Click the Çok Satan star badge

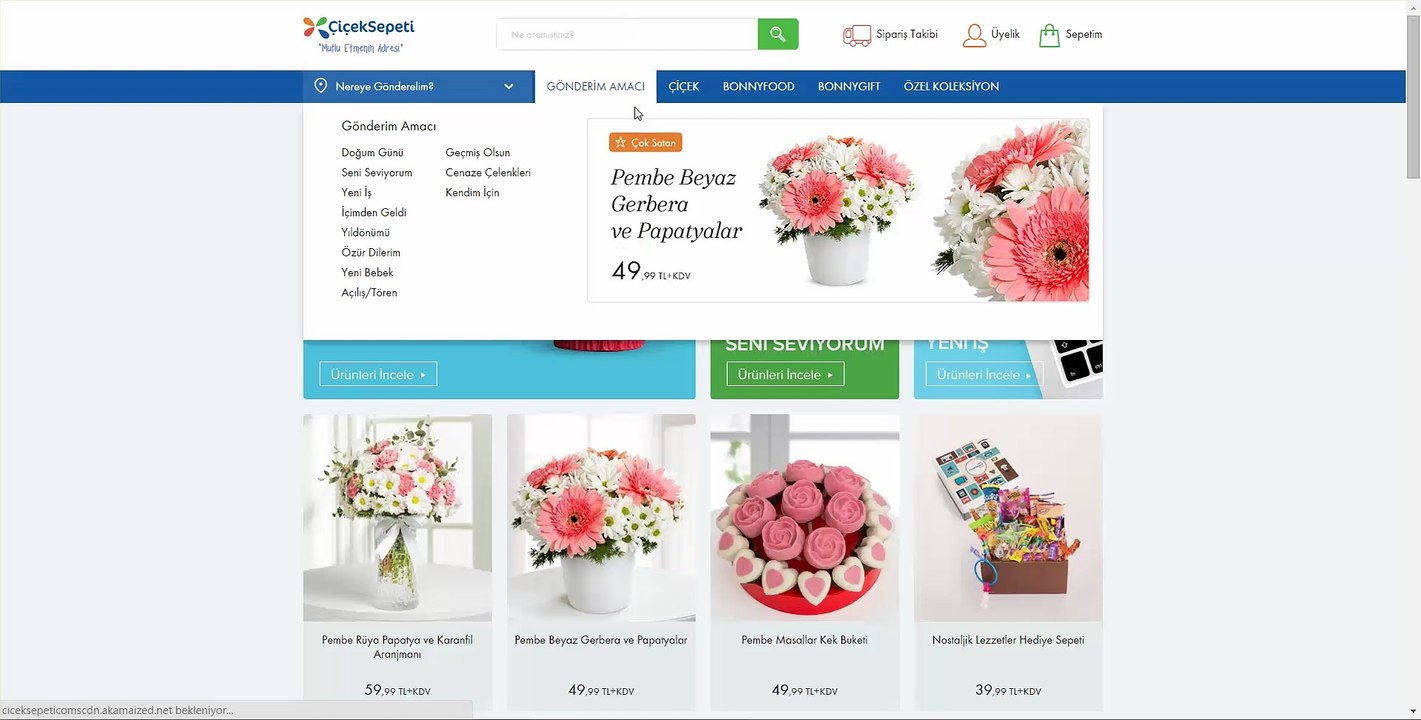(x=645, y=142)
